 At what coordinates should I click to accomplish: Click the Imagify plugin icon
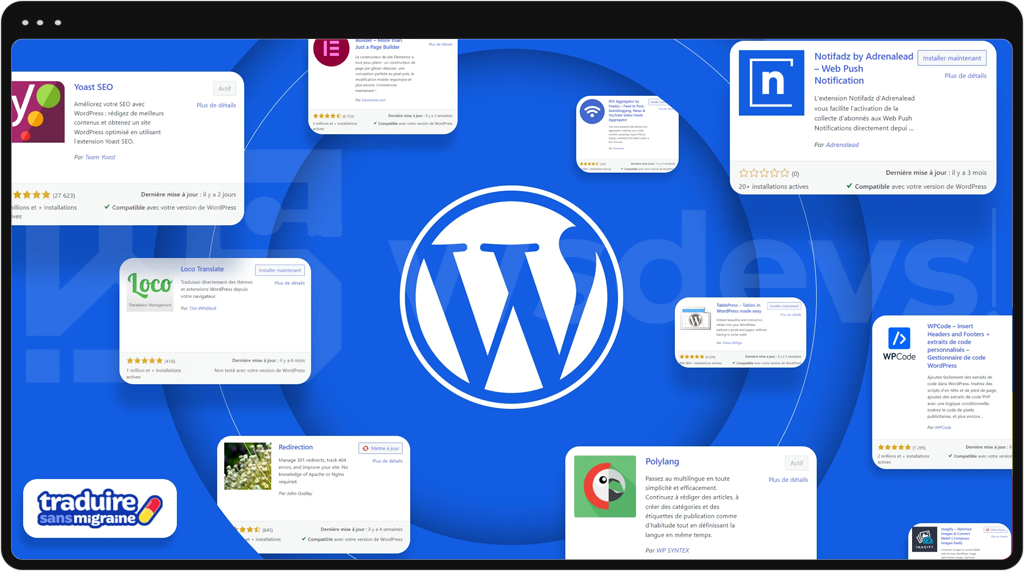(925, 540)
